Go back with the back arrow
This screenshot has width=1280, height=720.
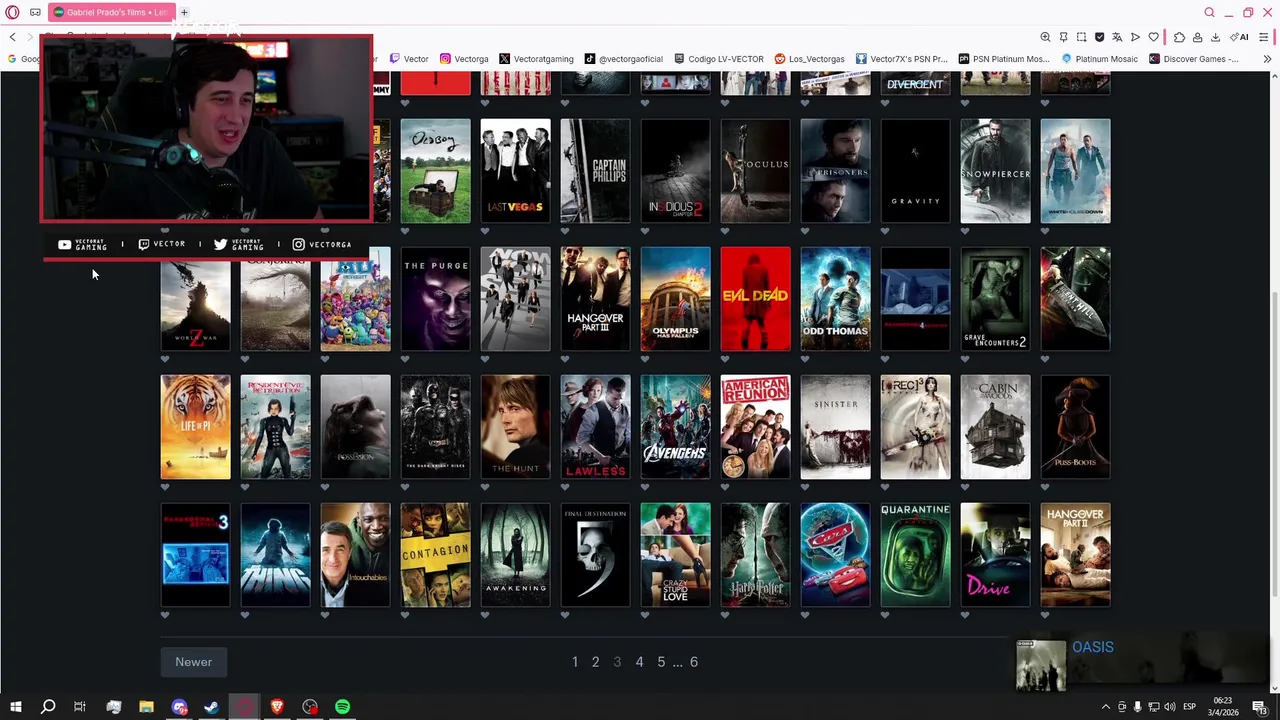pos(12,37)
